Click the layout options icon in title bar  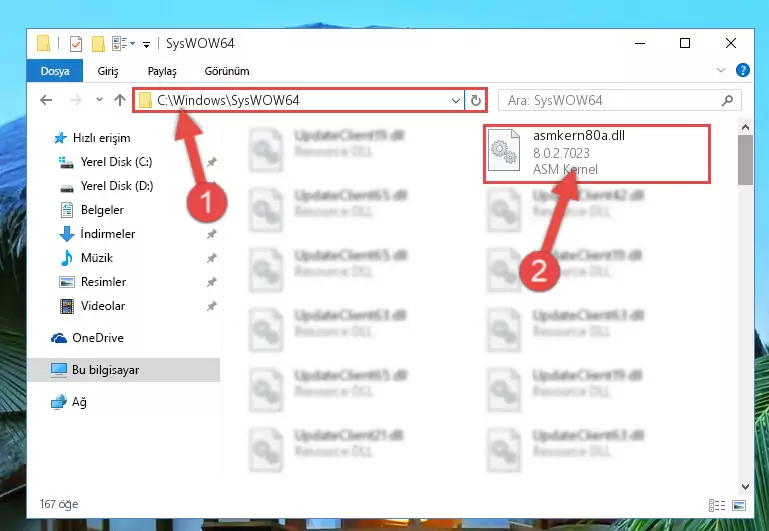[120, 44]
